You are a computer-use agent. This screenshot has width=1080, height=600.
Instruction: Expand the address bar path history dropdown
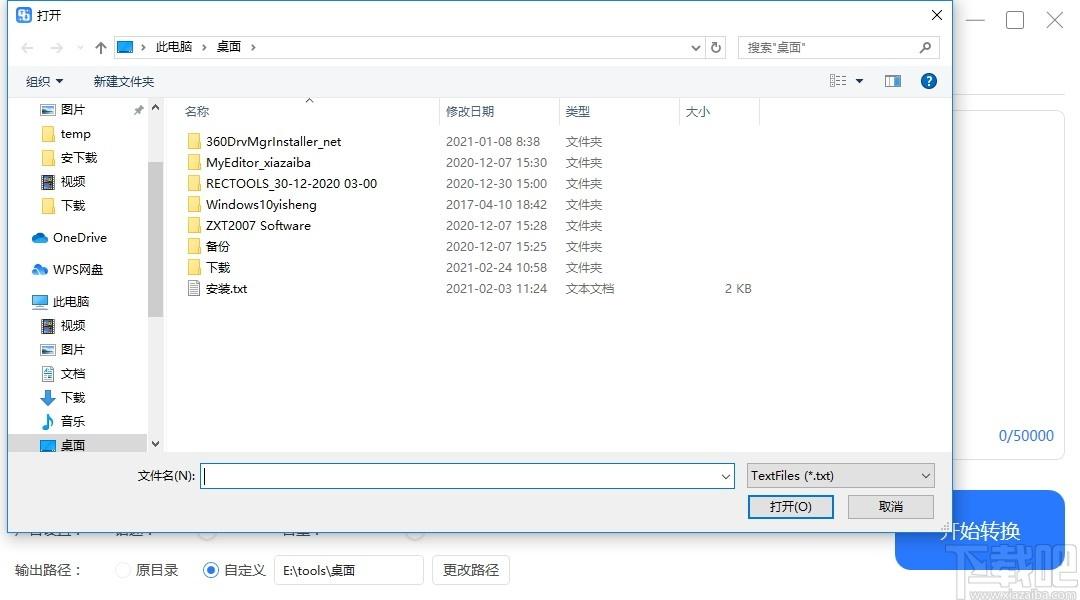pyautogui.click(x=696, y=47)
